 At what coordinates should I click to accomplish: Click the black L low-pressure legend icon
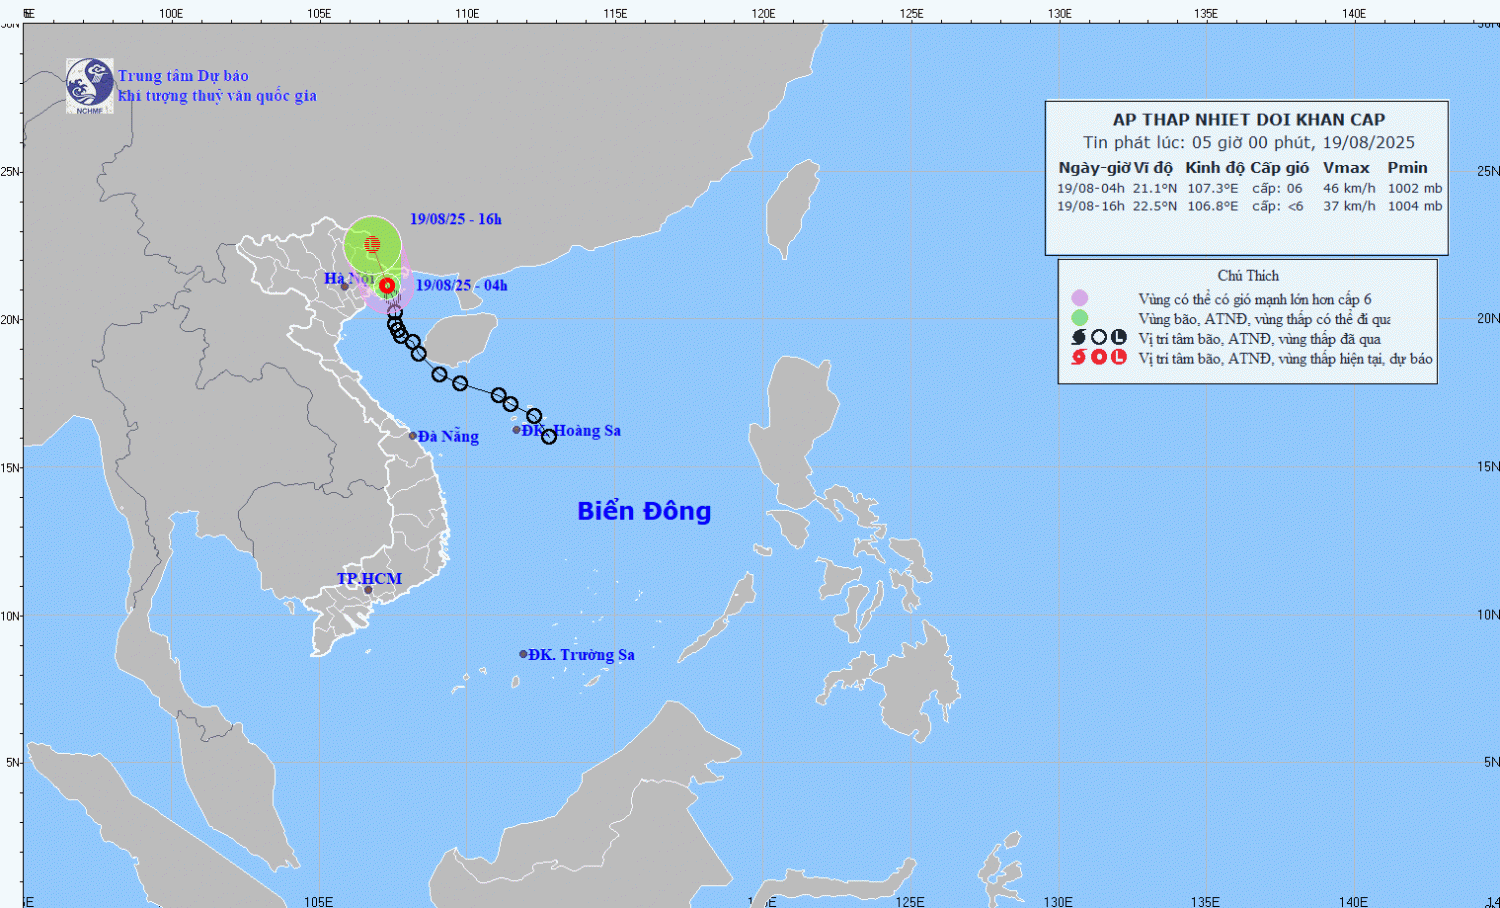(1119, 338)
